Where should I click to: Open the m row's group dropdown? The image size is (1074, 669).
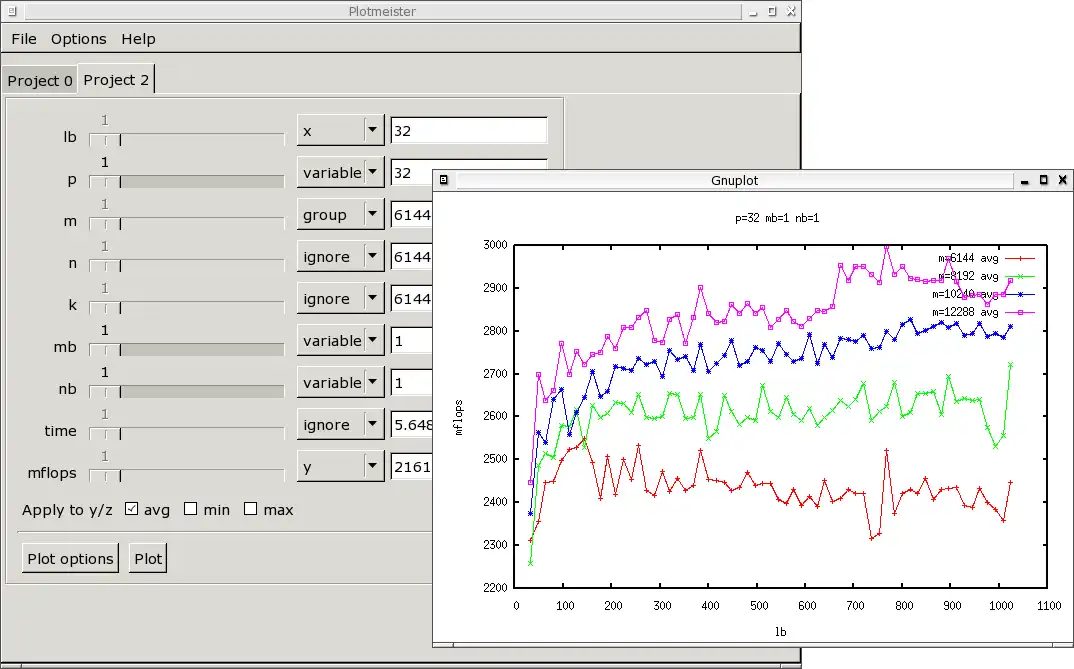tap(341, 215)
